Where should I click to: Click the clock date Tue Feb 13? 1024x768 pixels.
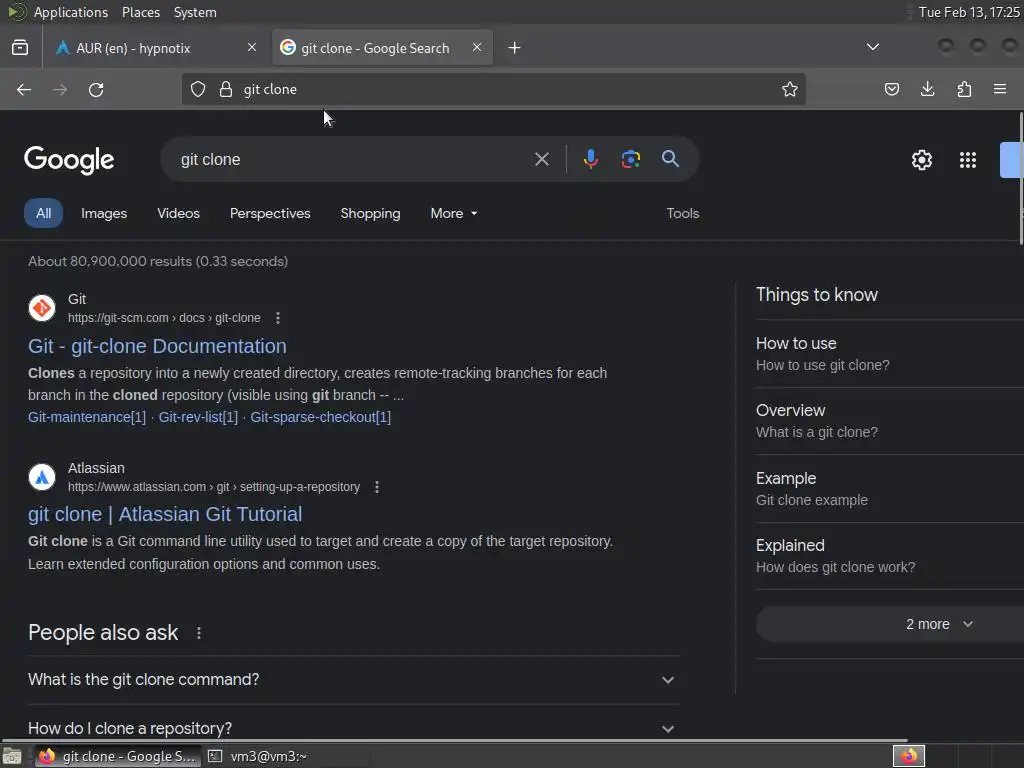pos(969,12)
